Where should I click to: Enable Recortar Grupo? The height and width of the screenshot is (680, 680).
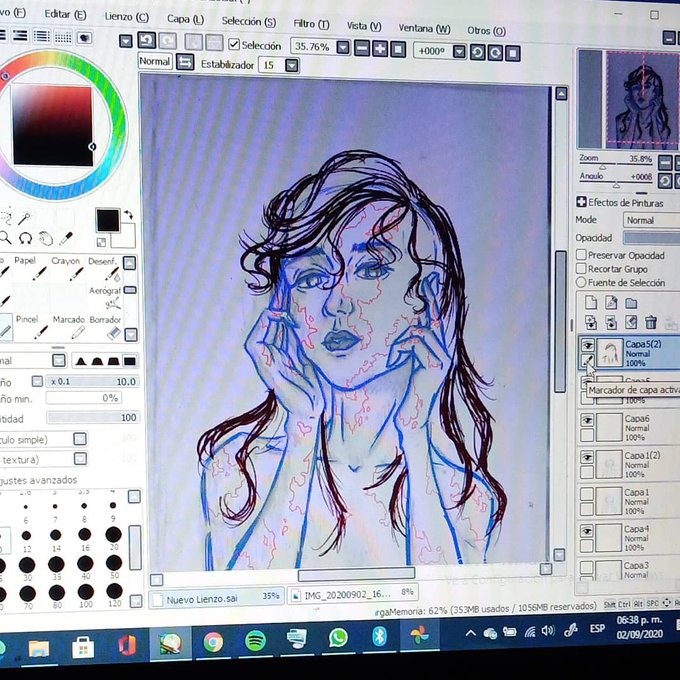(581, 268)
